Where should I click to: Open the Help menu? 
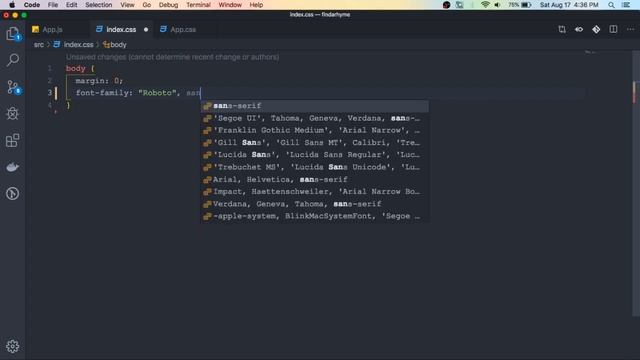coord(256,5)
